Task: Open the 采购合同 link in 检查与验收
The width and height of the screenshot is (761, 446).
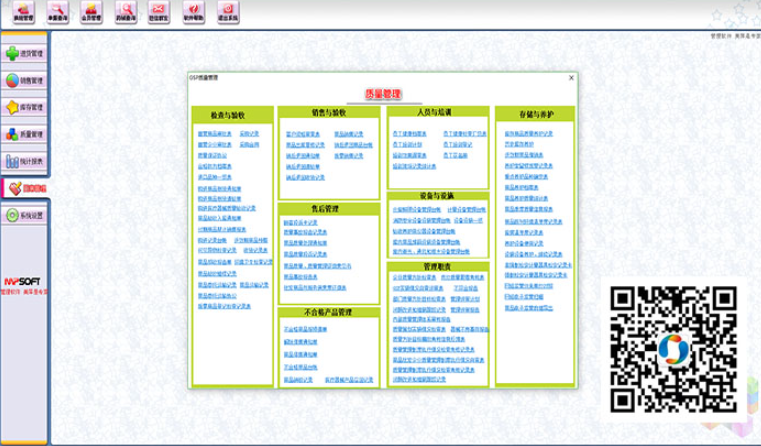Action: click(x=249, y=145)
